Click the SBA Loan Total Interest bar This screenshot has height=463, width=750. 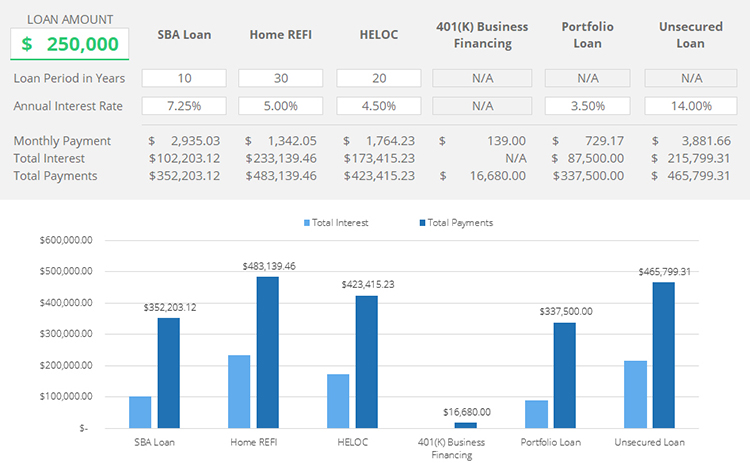pyautogui.click(x=141, y=412)
